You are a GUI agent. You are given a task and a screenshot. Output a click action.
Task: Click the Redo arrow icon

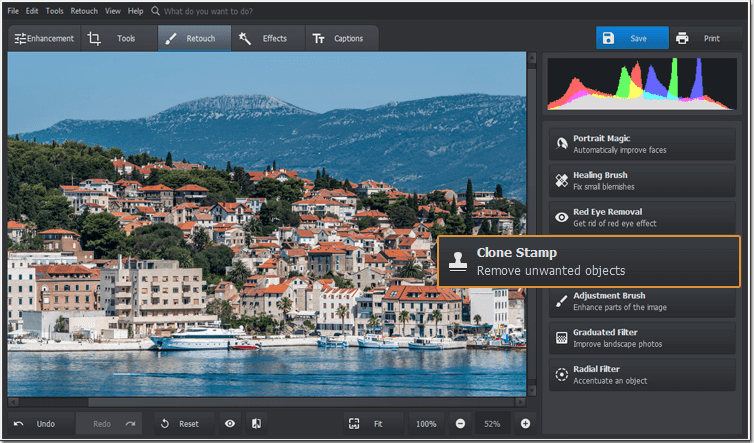point(130,423)
